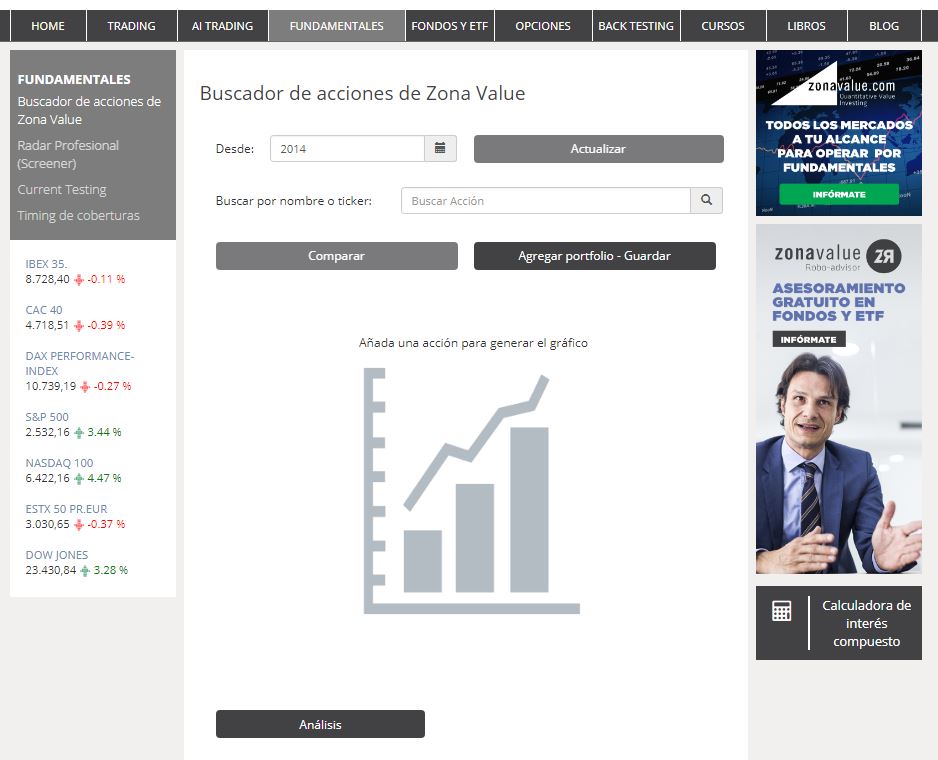Image resolution: width=938 pixels, height=760 pixels.
Task: Click the S&P 500 green up arrow
Action: (x=79, y=433)
